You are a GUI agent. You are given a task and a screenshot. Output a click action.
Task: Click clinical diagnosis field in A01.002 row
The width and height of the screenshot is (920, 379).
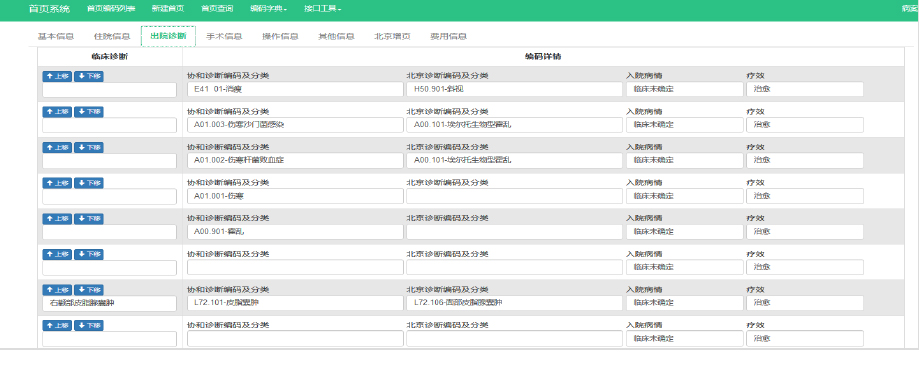pos(109,161)
